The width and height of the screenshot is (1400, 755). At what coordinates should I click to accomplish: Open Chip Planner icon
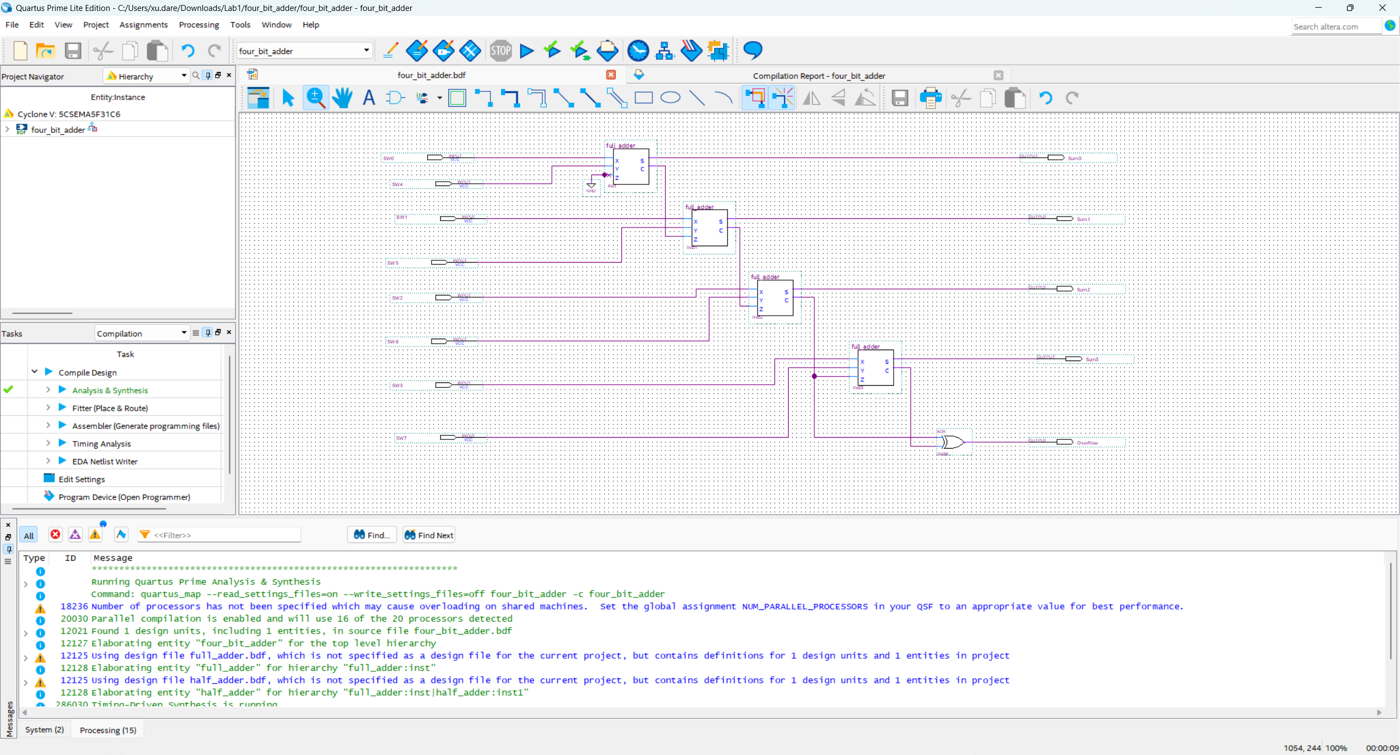[470, 50]
